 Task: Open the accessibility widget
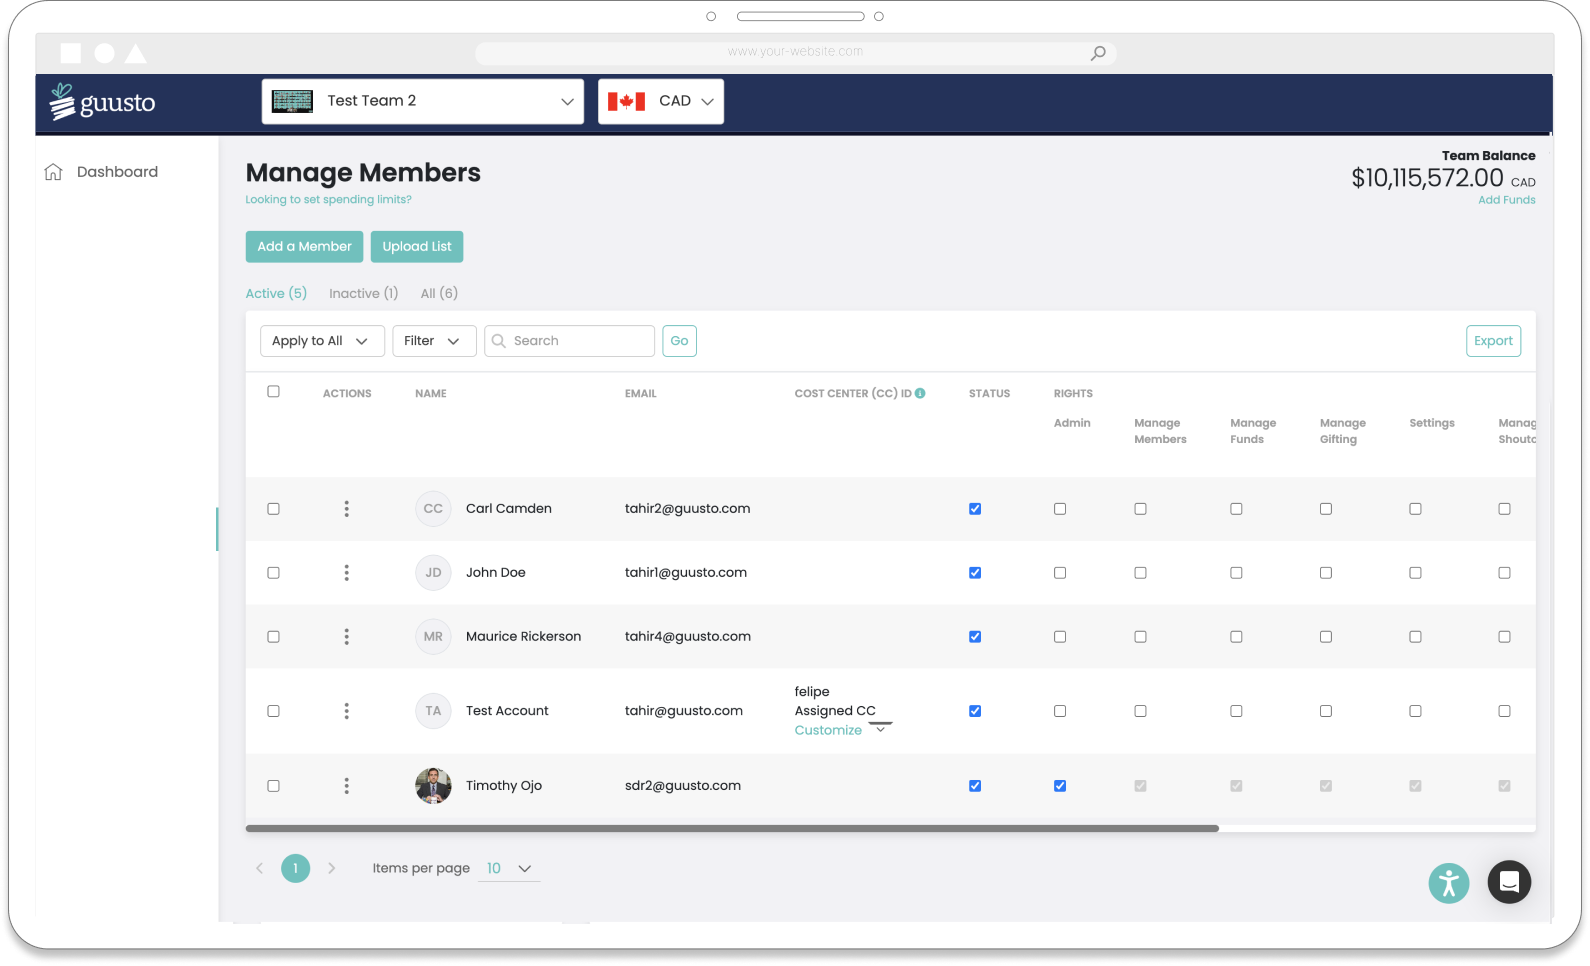tap(1448, 883)
